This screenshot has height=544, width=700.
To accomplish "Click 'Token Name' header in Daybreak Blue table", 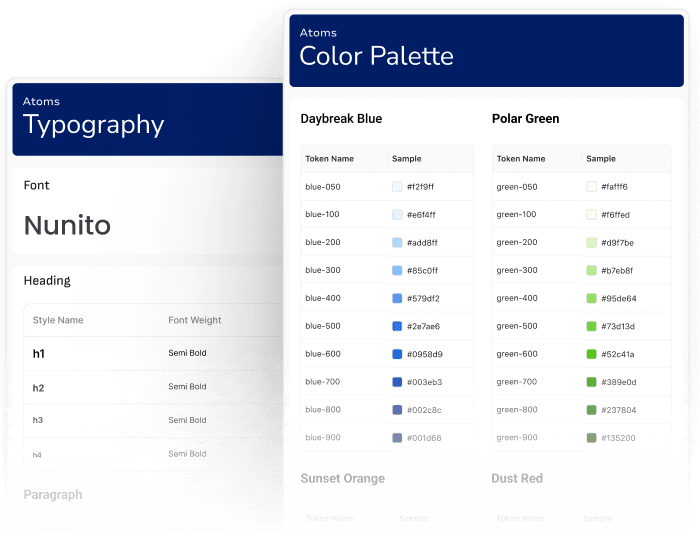I will [329, 158].
